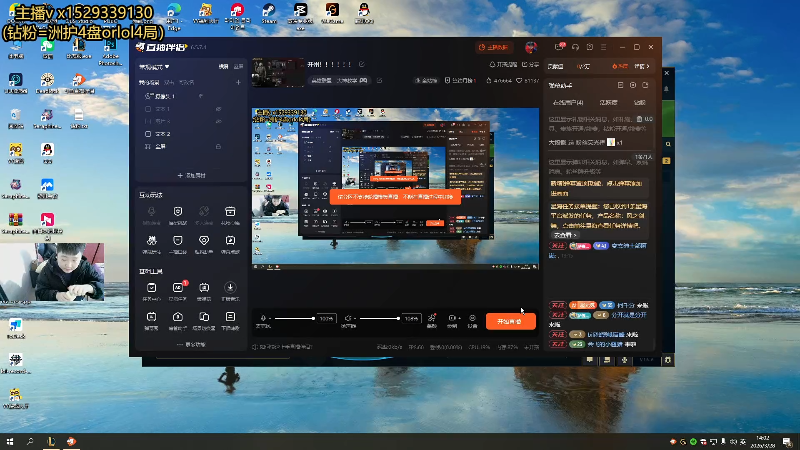Click the pencil icon beside the stream title
Viewport: 800px width, 450px height.
[361, 64]
